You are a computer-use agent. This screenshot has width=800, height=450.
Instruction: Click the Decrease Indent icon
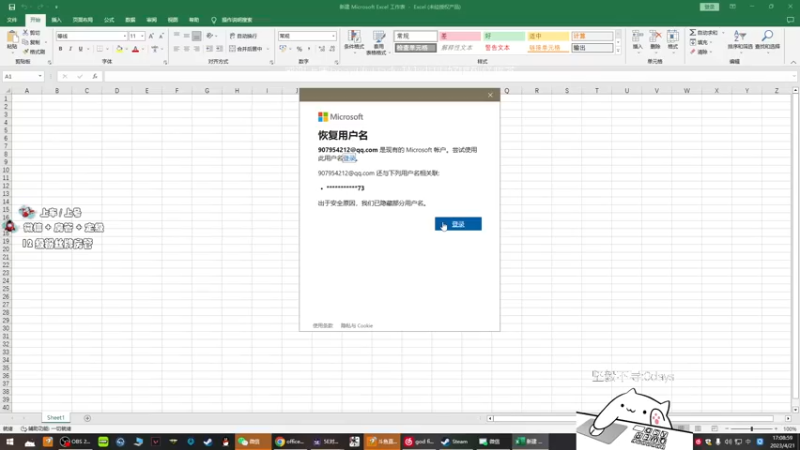[x=209, y=48]
